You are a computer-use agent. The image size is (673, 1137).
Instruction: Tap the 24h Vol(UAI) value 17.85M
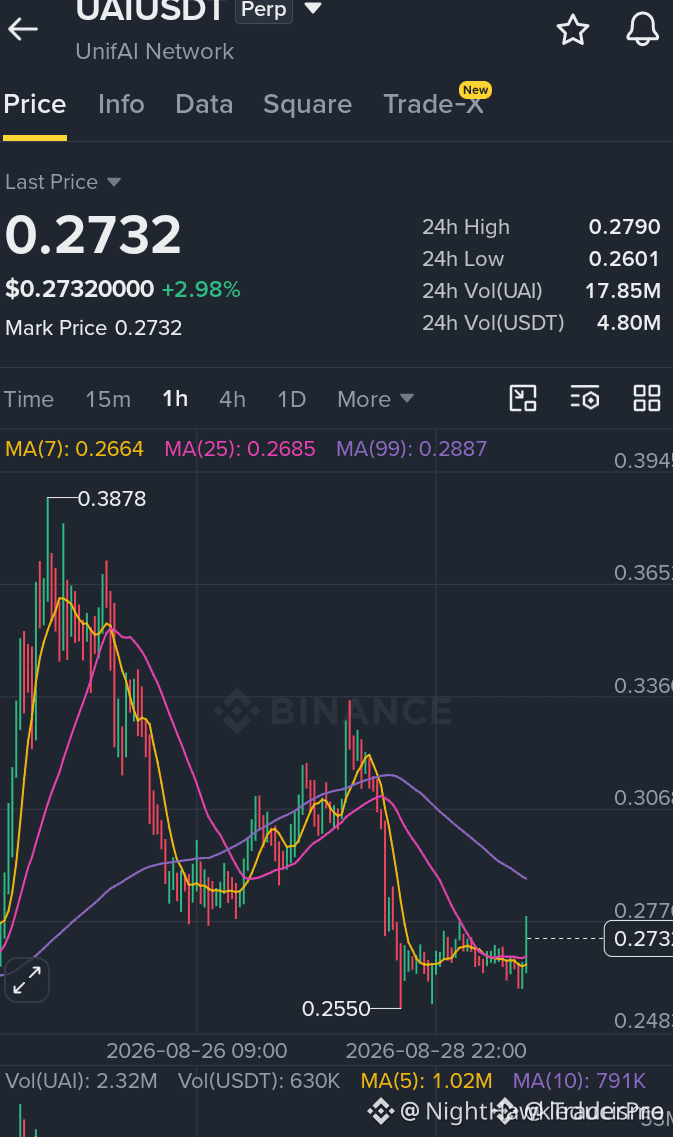click(623, 291)
